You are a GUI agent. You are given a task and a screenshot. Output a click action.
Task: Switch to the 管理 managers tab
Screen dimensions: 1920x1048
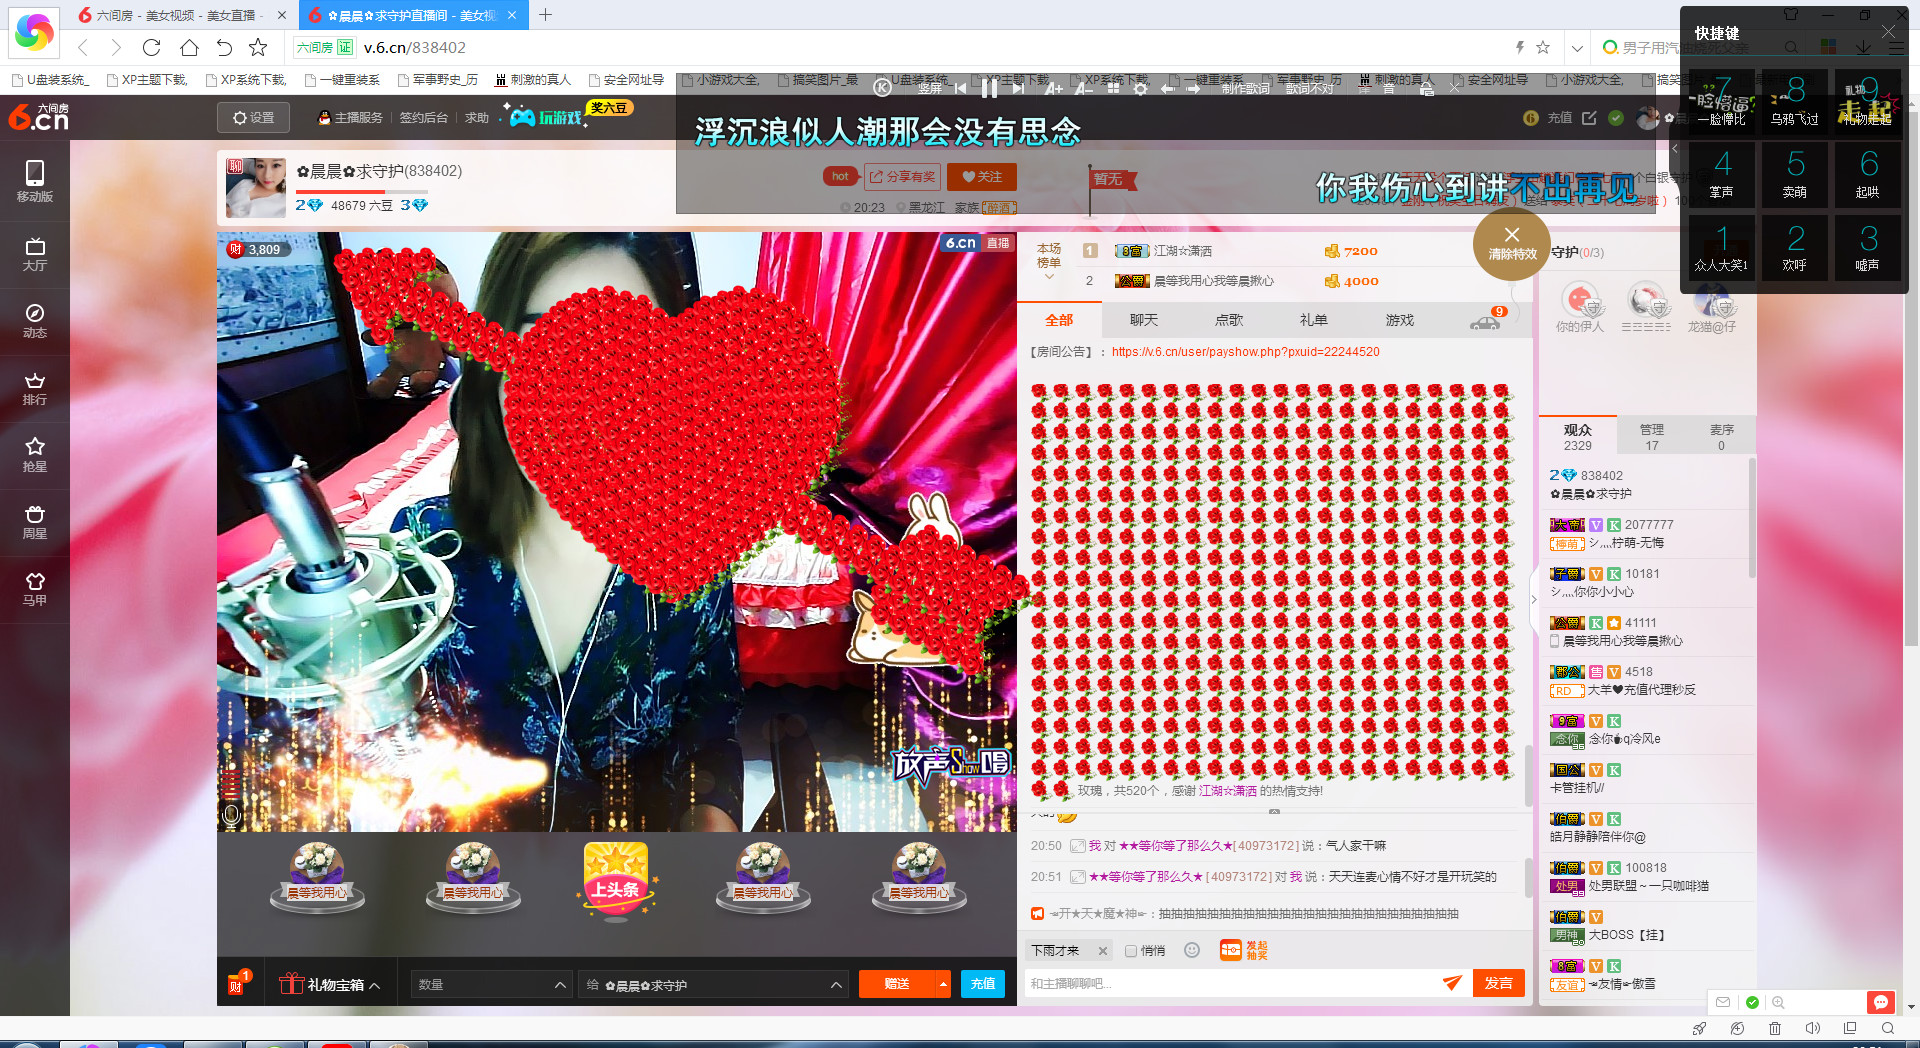coord(1651,437)
